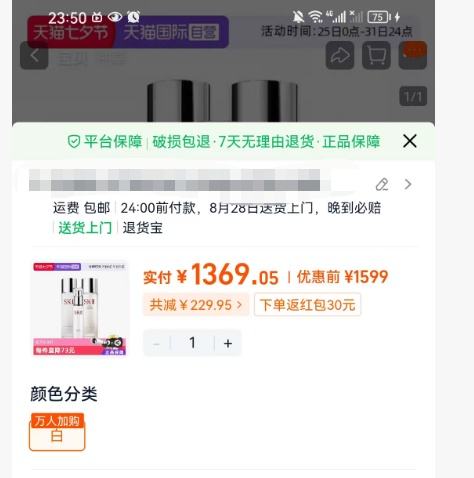Open the SK-II product thumbnail image
Screen dimensions: 474x478
(x=80, y=309)
